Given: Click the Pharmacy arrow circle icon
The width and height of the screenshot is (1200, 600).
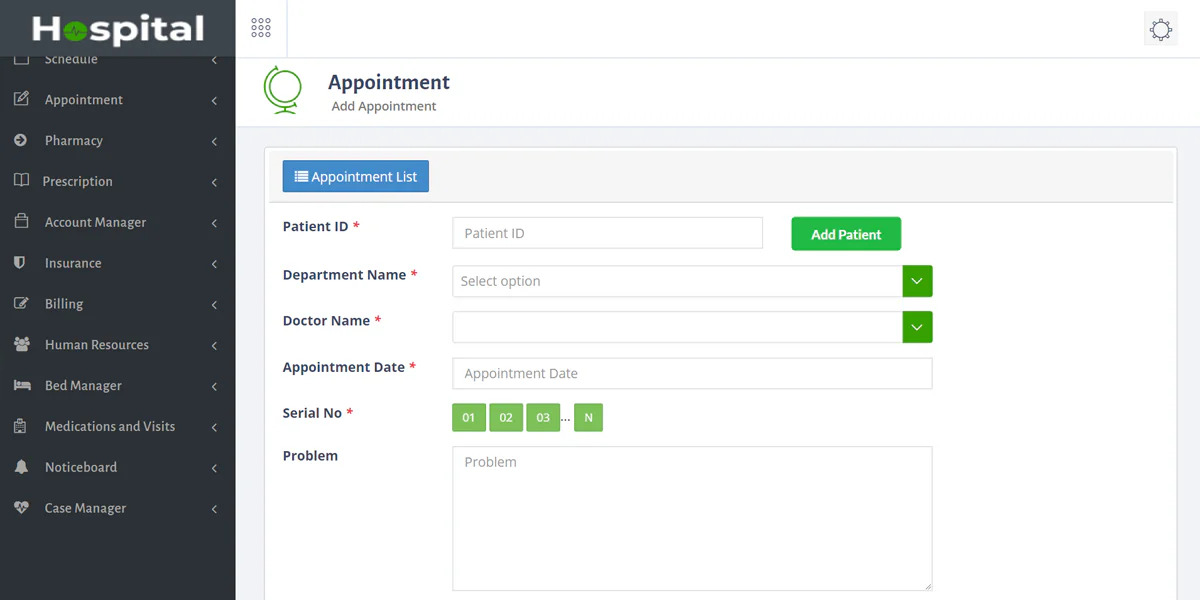Looking at the screenshot, I should pos(21,141).
